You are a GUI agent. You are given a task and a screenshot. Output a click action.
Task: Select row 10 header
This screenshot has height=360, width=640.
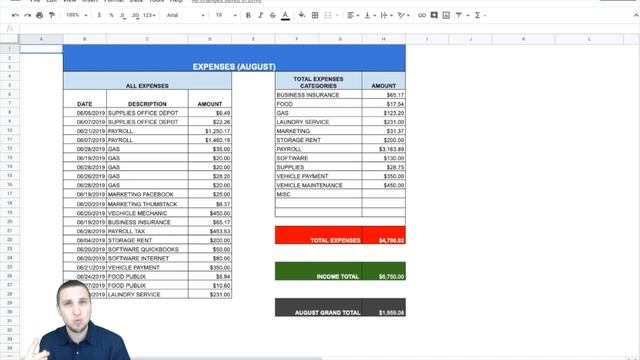click(9, 131)
